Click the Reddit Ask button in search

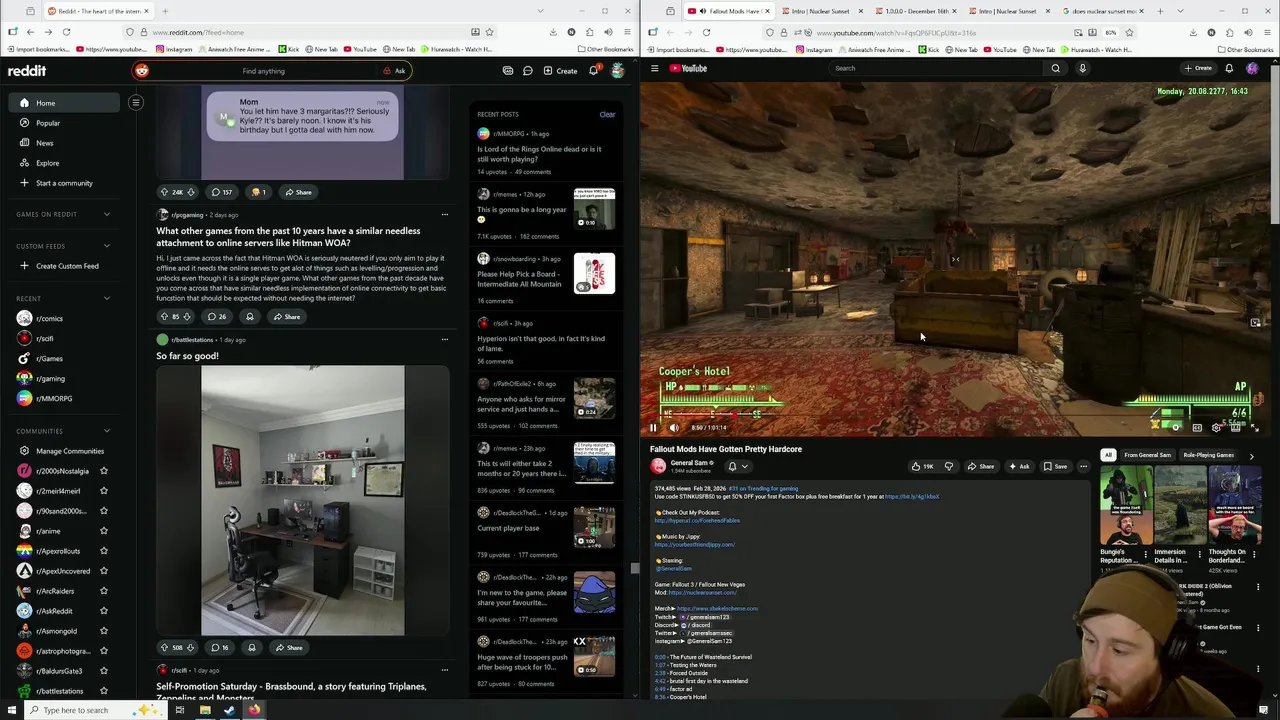tap(395, 71)
